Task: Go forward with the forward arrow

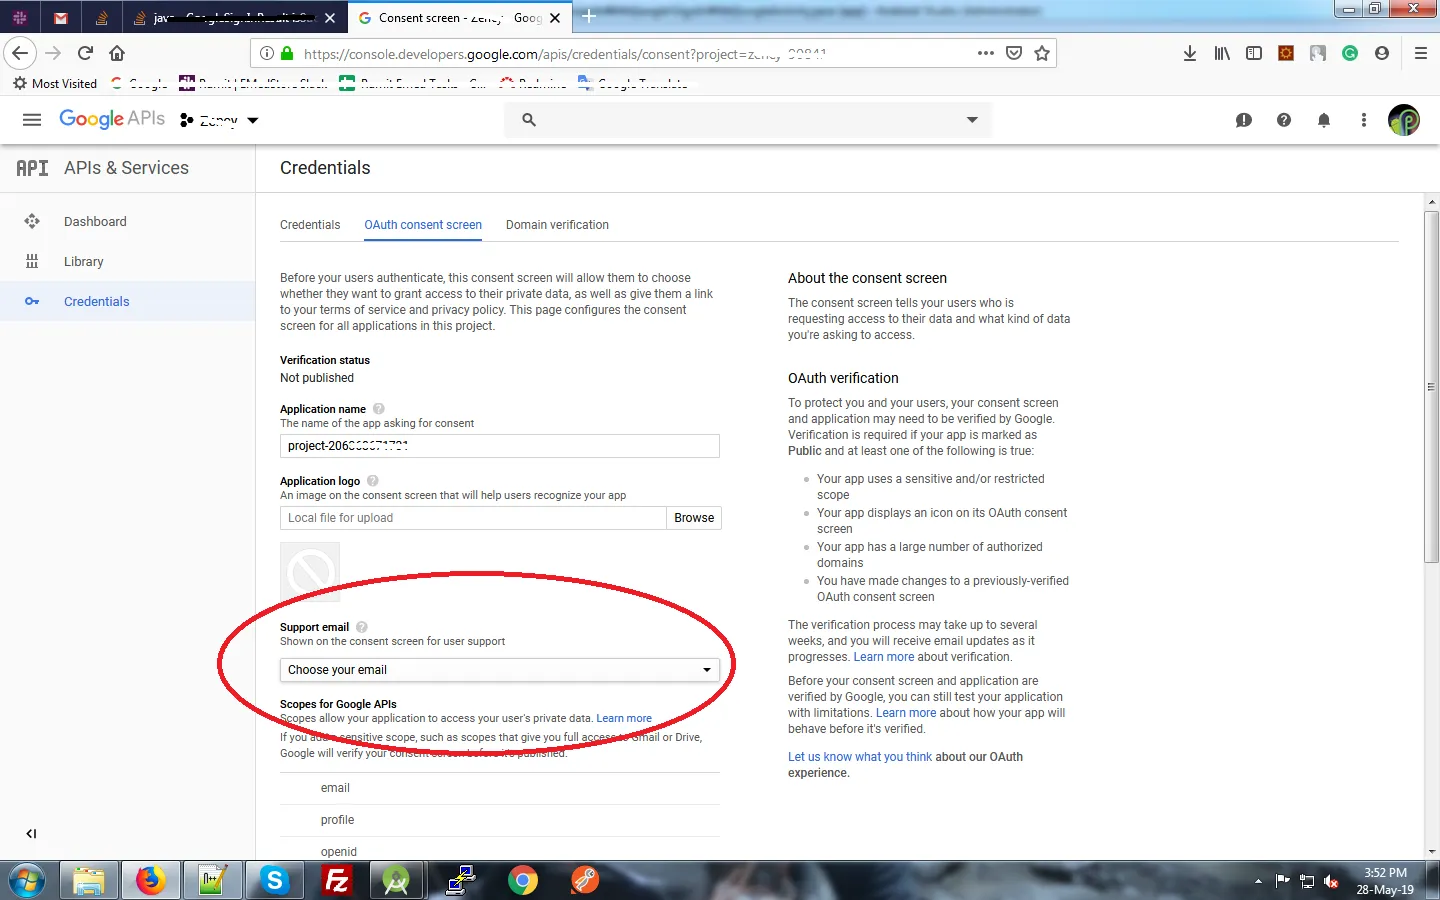Action: [53, 53]
